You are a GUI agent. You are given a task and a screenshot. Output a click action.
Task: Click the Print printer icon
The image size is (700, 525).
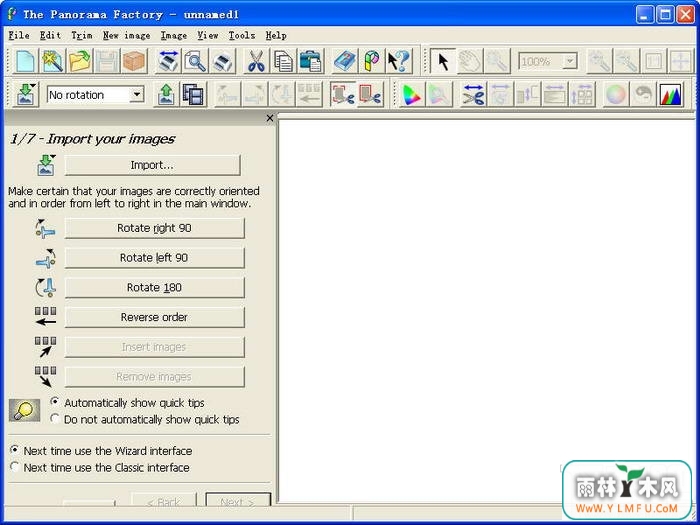click(222, 61)
